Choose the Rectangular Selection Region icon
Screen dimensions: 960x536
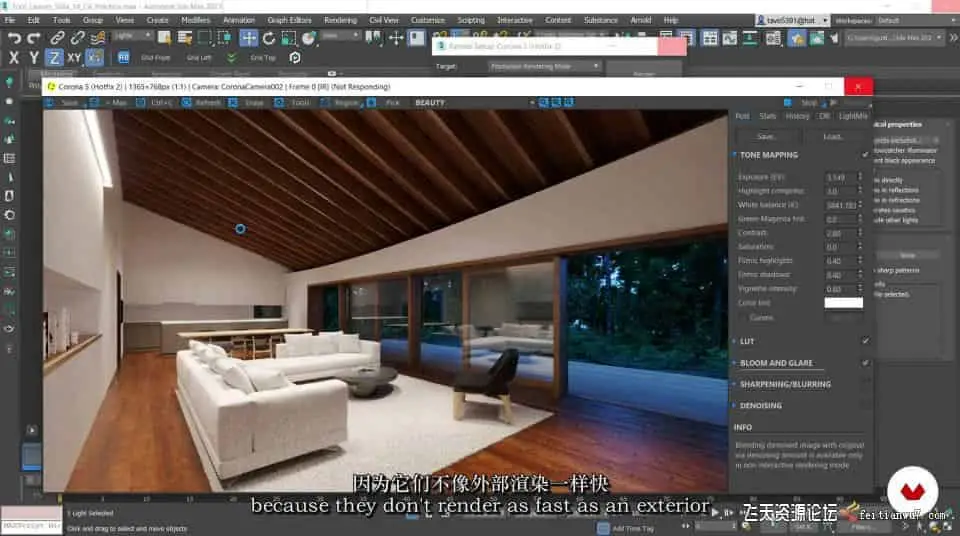click(204, 38)
